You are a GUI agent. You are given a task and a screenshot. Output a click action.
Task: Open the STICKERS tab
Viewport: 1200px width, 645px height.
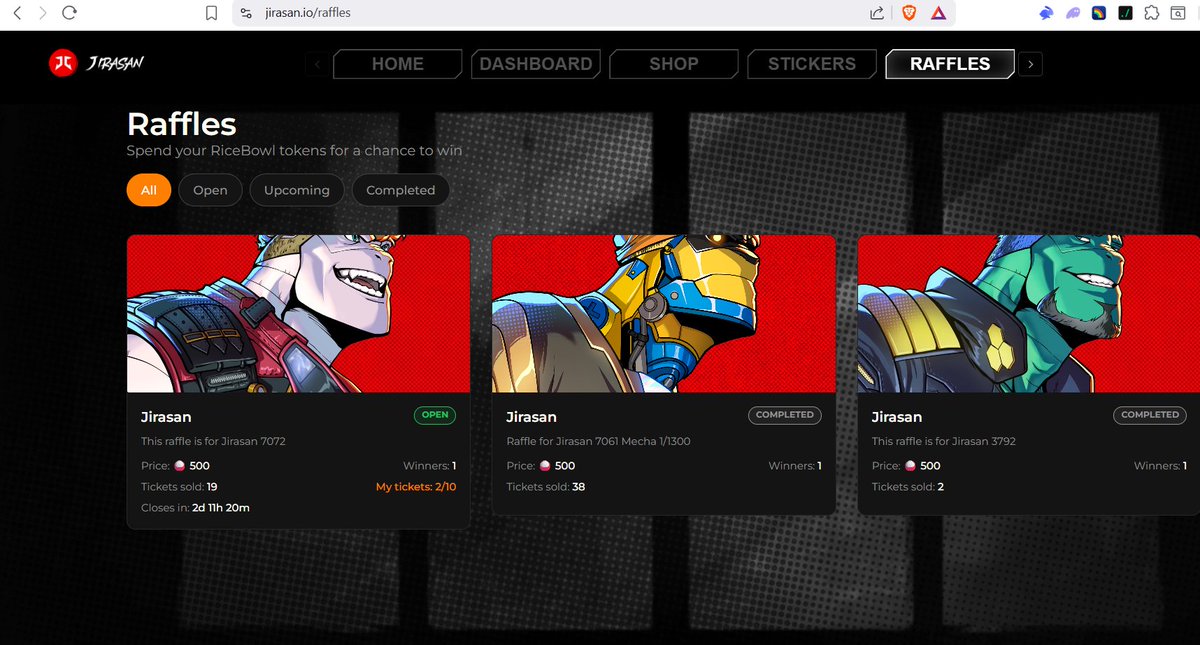[812, 64]
